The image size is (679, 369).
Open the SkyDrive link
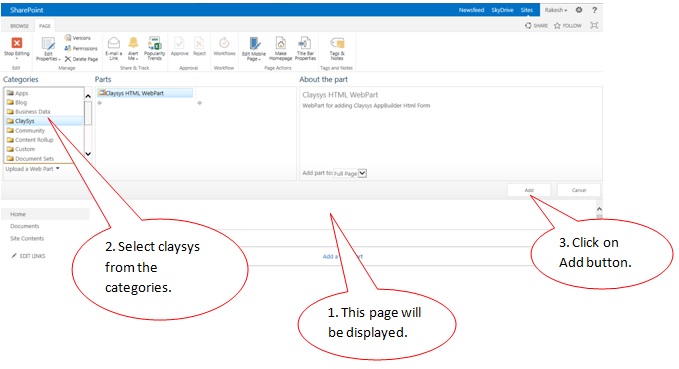pos(502,10)
